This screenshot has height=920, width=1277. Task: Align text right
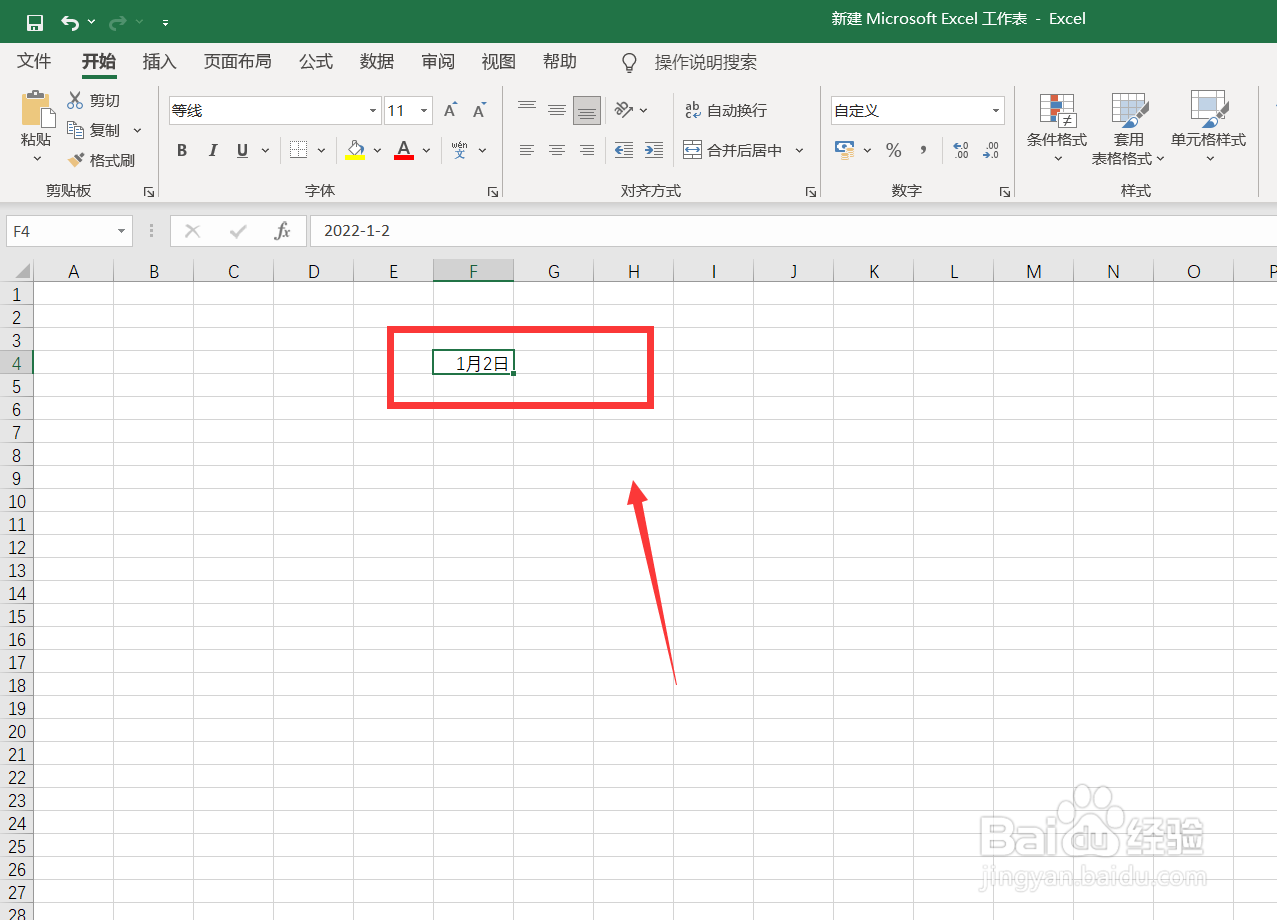pyautogui.click(x=587, y=150)
